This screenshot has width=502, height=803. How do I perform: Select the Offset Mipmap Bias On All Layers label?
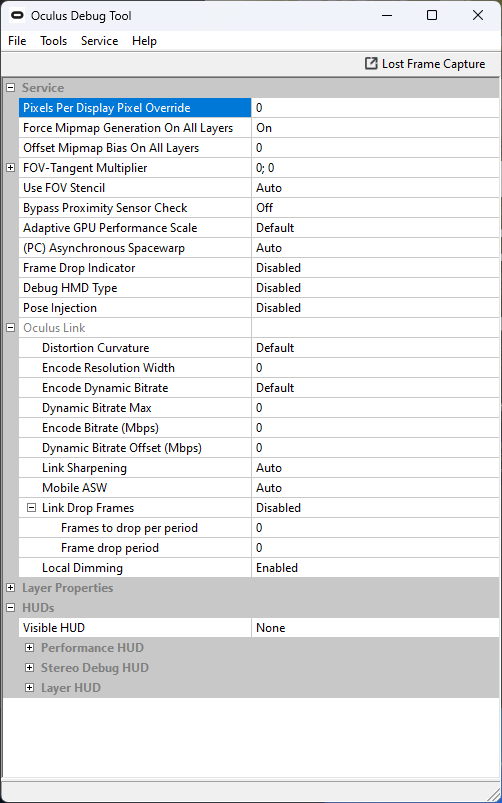[111, 148]
